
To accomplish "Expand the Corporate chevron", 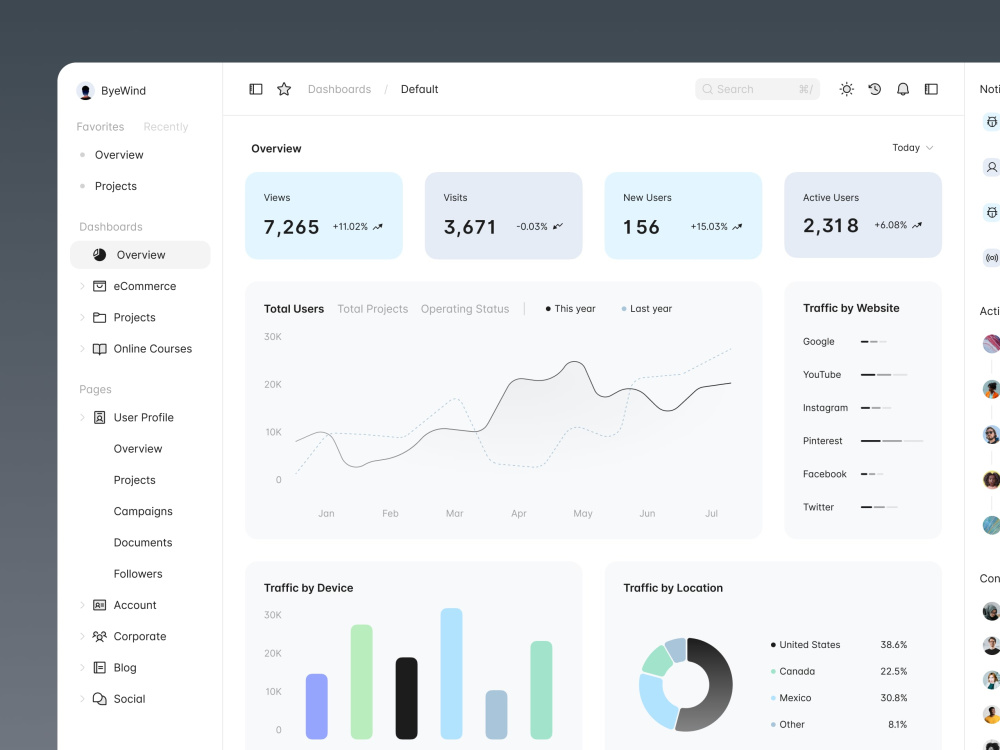I will pyautogui.click(x=82, y=636).
